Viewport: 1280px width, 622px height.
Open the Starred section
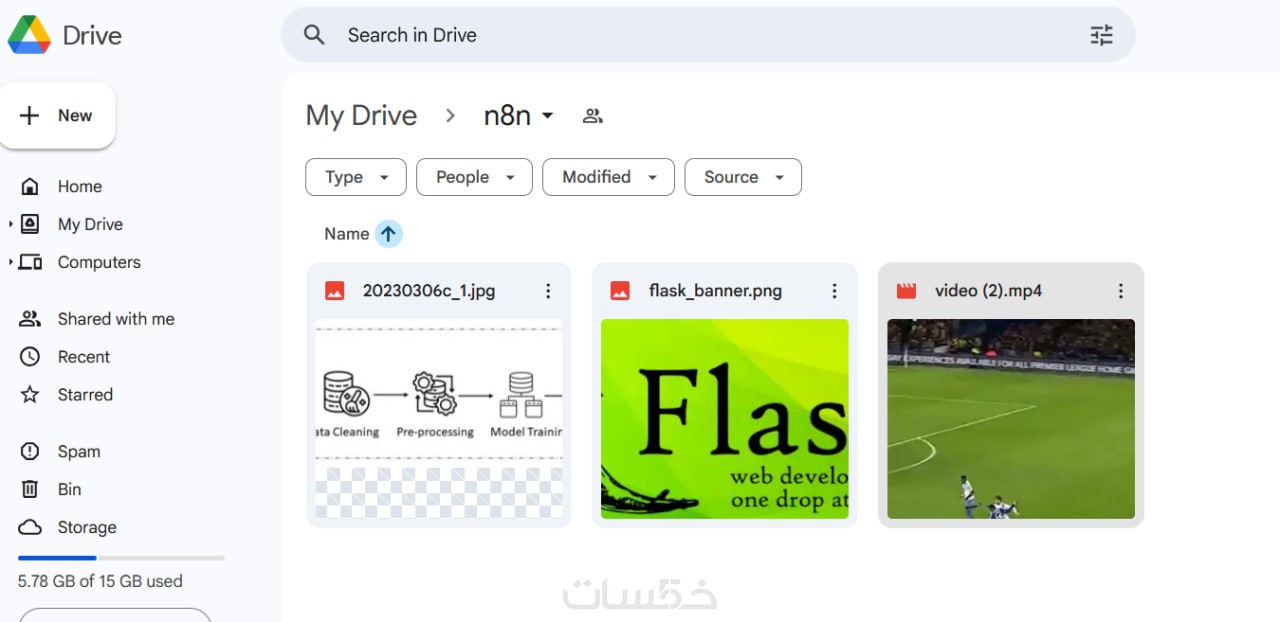(x=85, y=395)
